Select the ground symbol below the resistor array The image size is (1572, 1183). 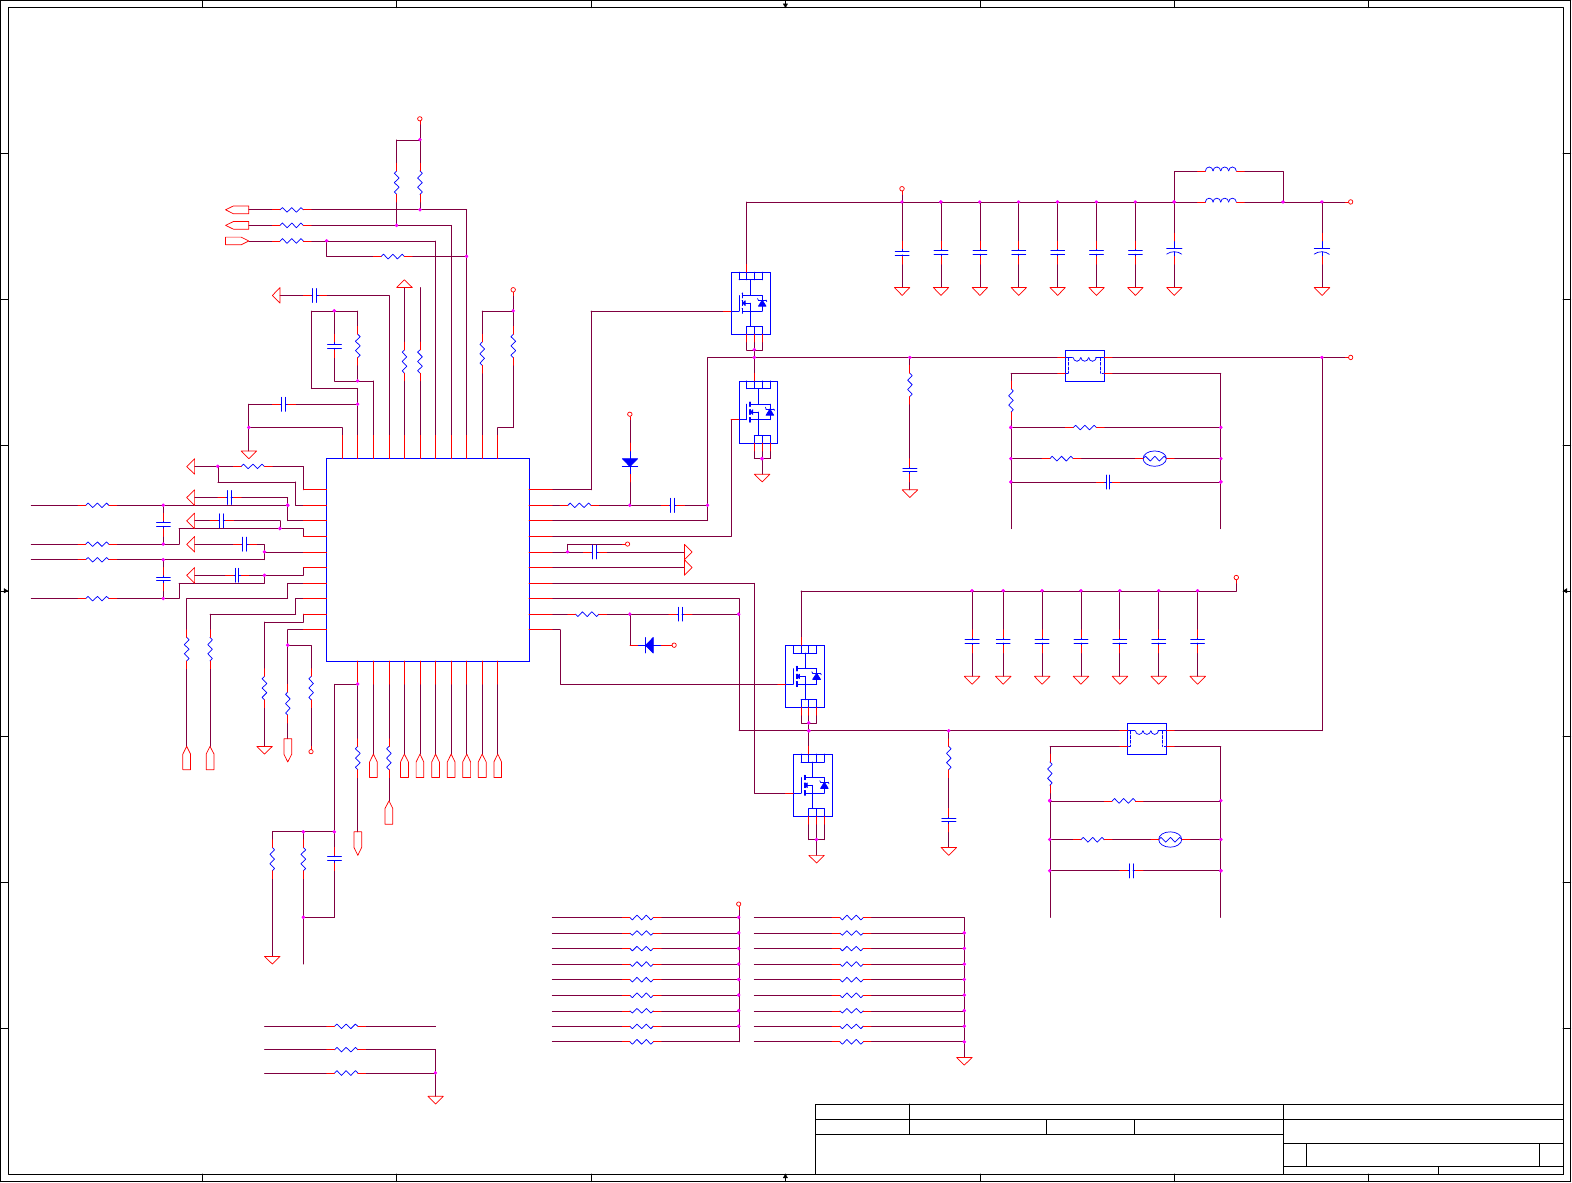click(964, 1061)
